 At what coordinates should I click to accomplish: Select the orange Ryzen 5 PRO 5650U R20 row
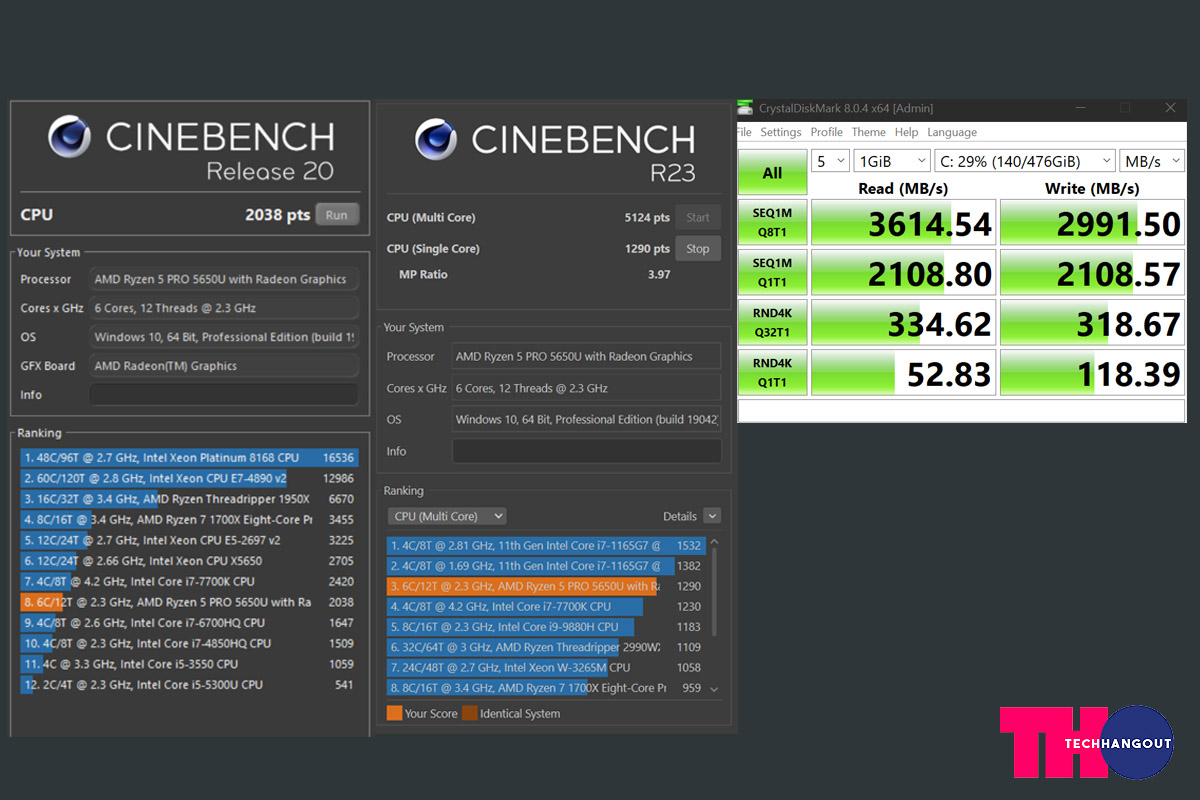click(x=188, y=602)
